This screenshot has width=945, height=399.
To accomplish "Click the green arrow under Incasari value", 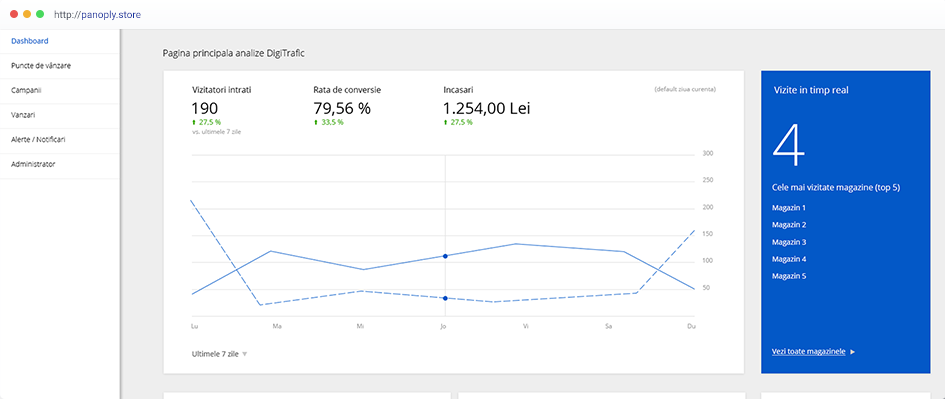I will pyautogui.click(x=445, y=122).
